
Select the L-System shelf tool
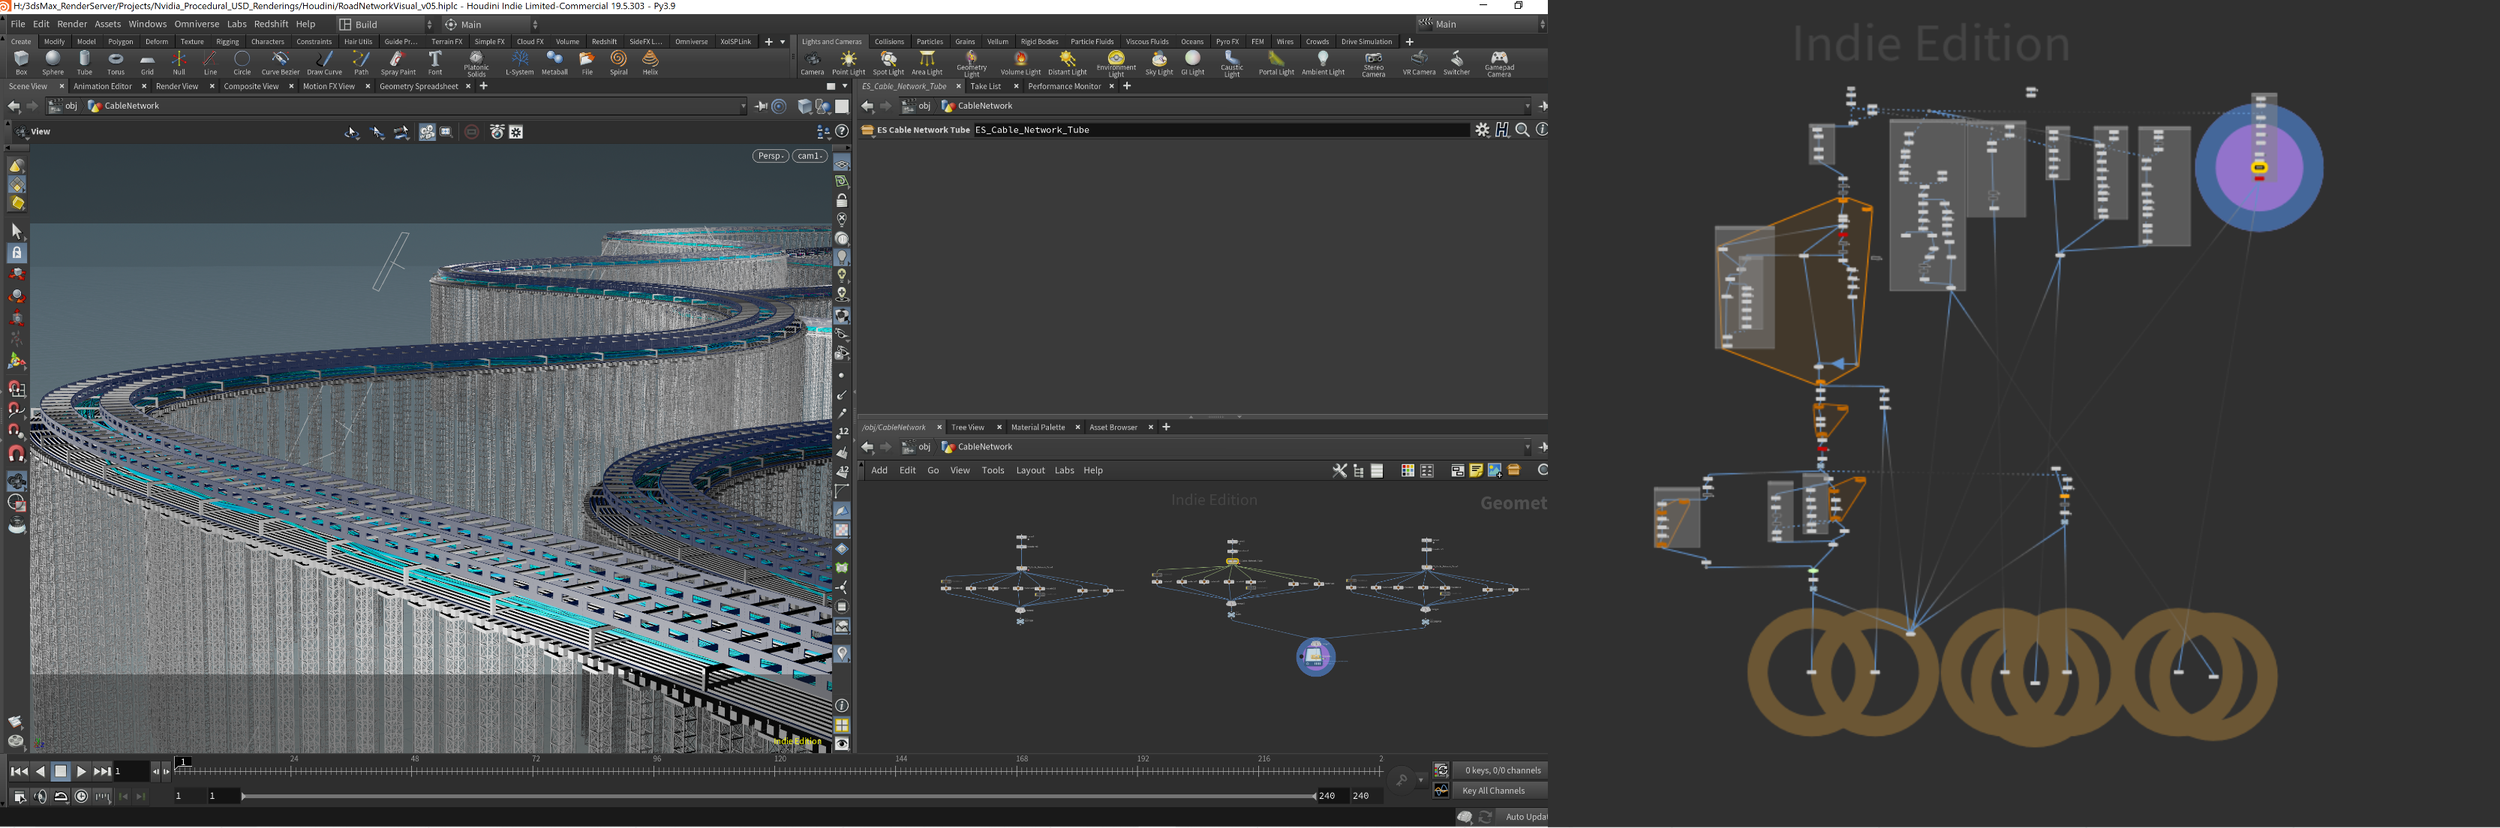[x=519, y=63]
